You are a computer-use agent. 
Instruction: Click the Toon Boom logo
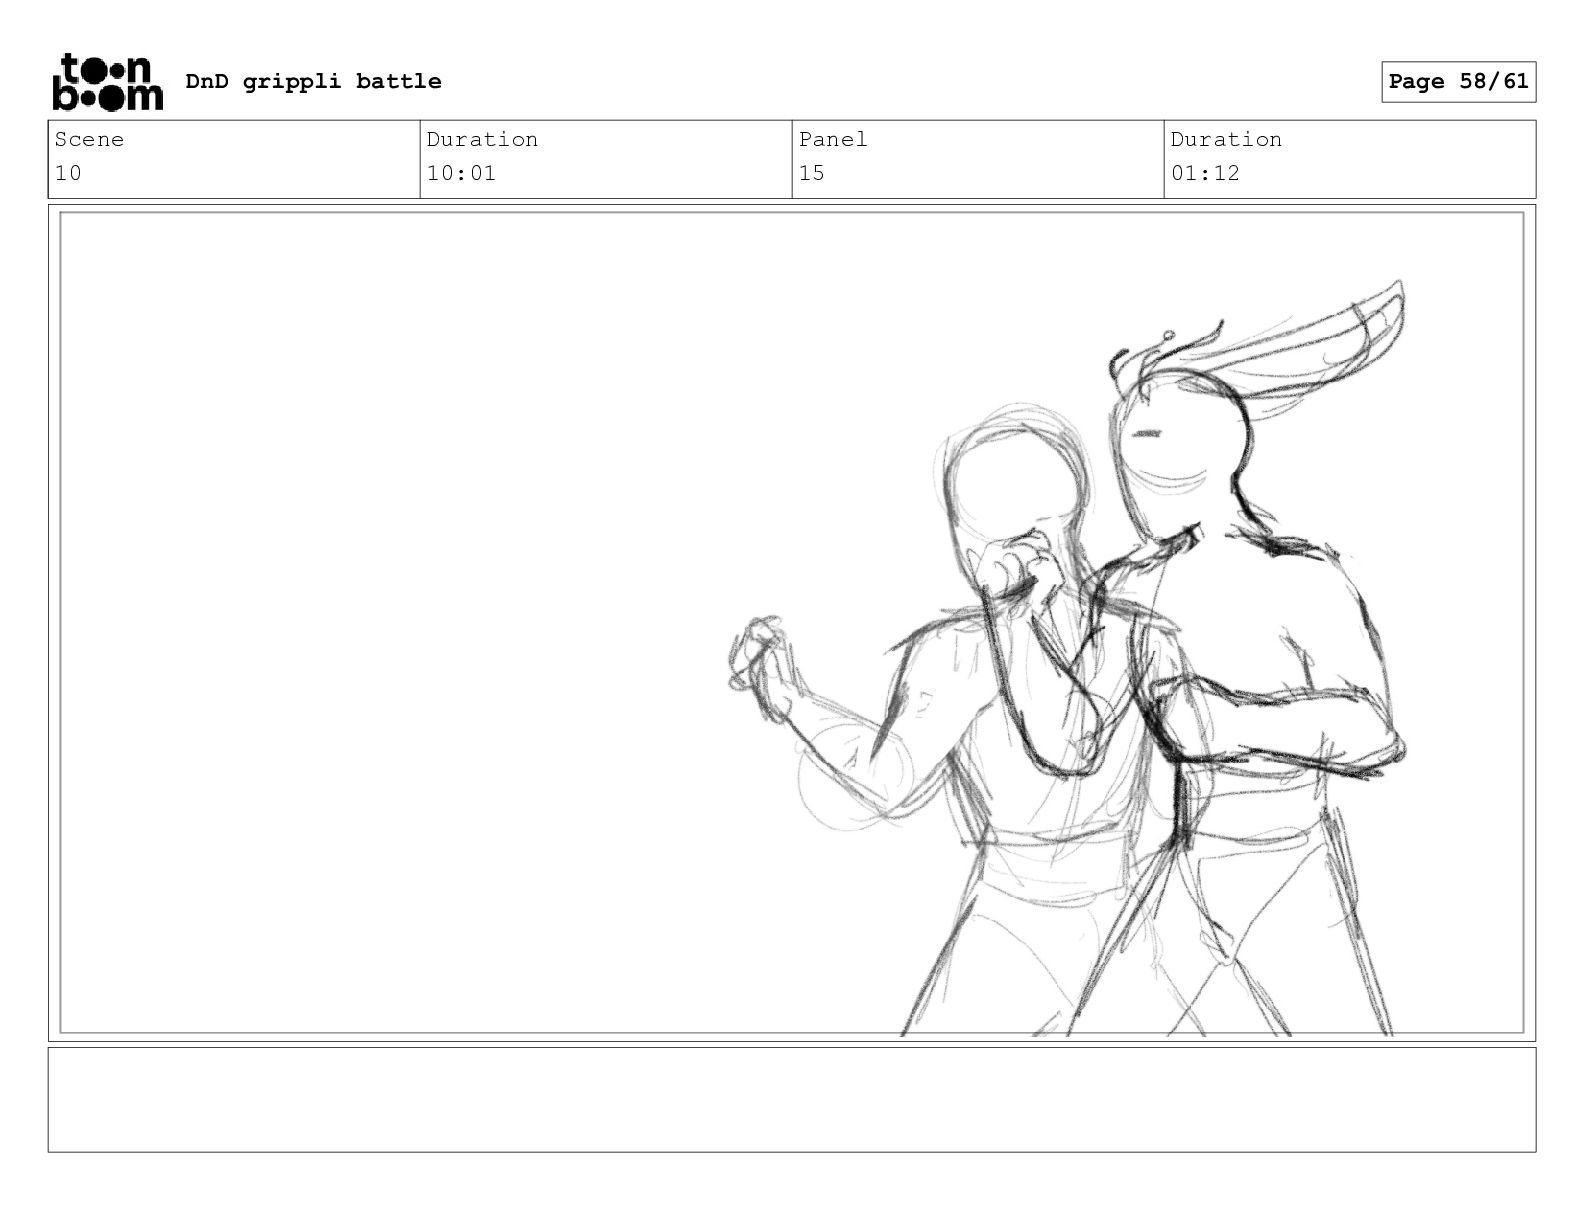click(x=107, y=82)
